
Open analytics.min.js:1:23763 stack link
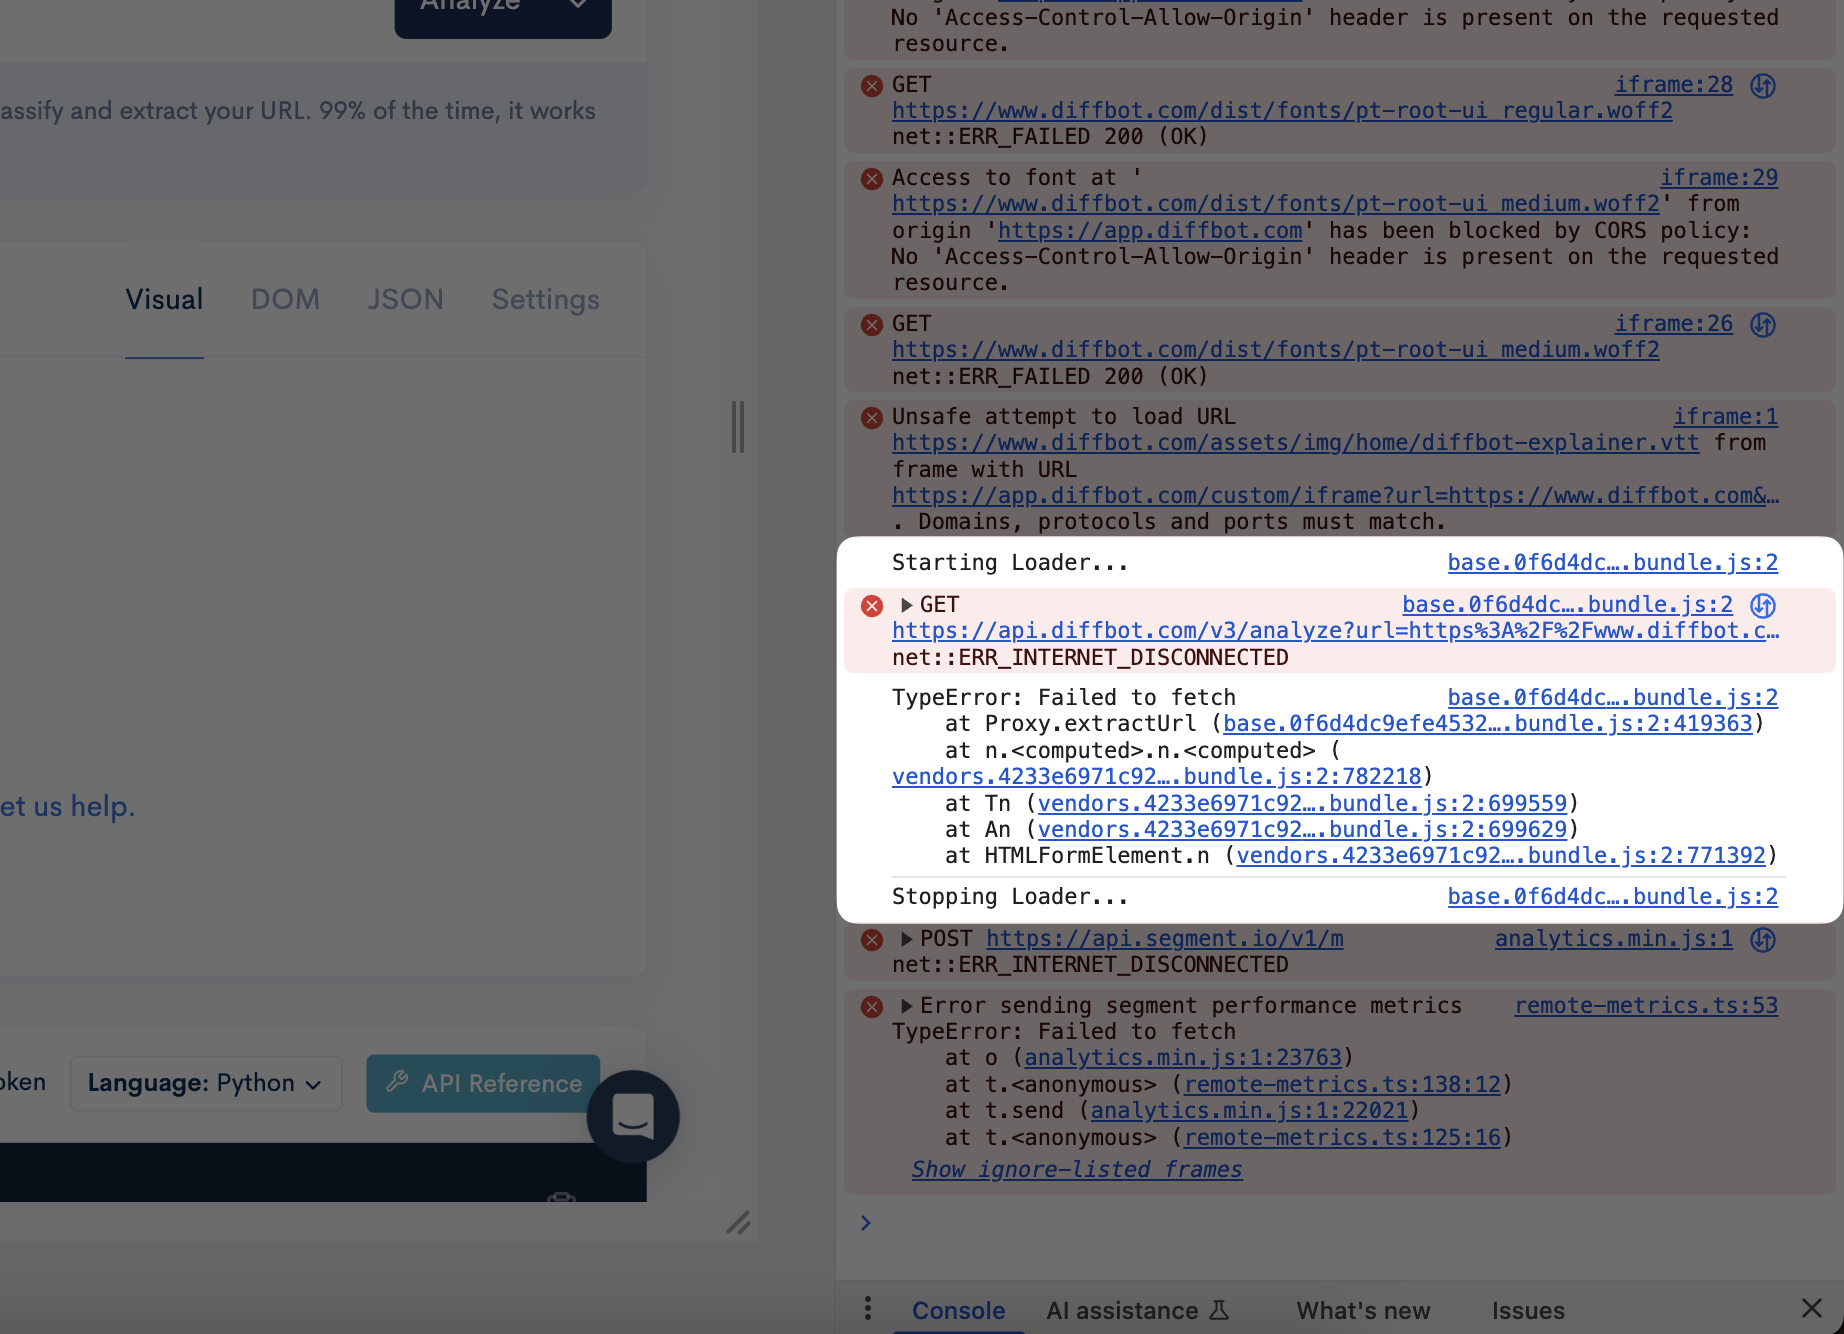(x=1183, y=1058)
